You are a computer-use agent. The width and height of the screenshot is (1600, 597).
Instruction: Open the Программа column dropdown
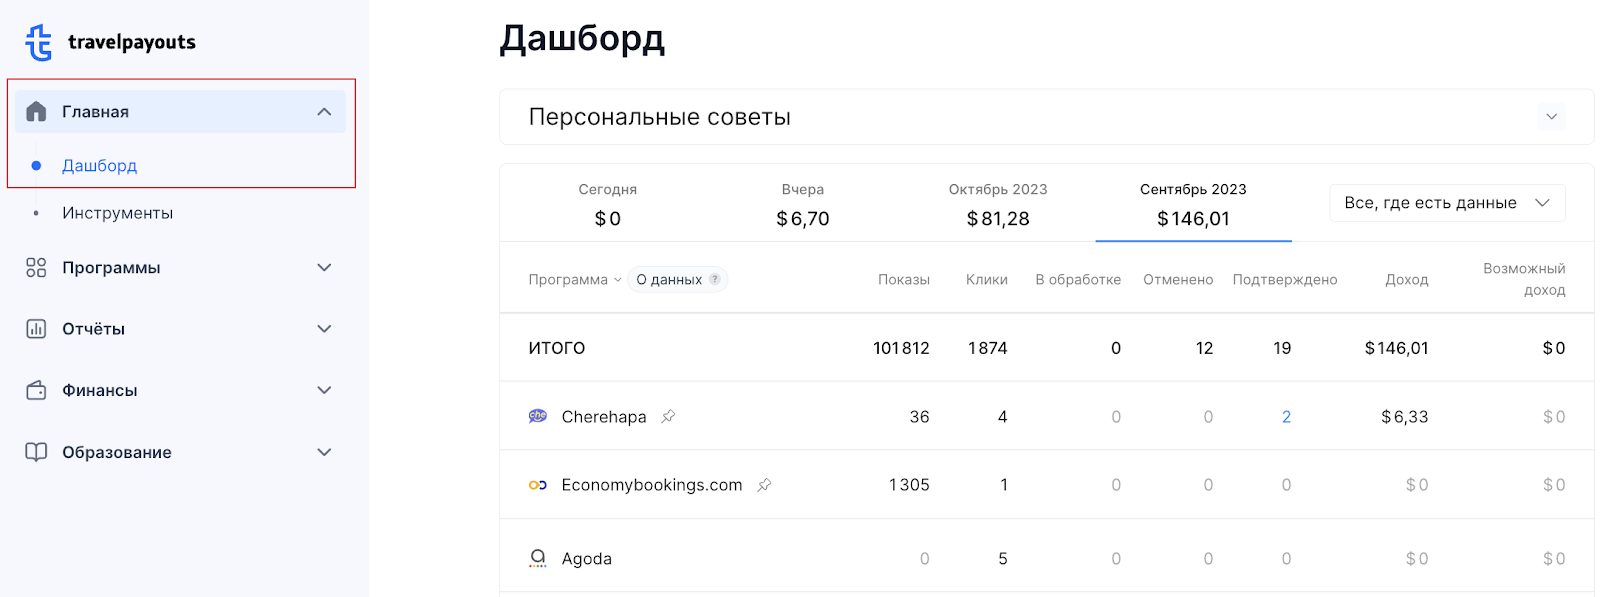[575, 280]
